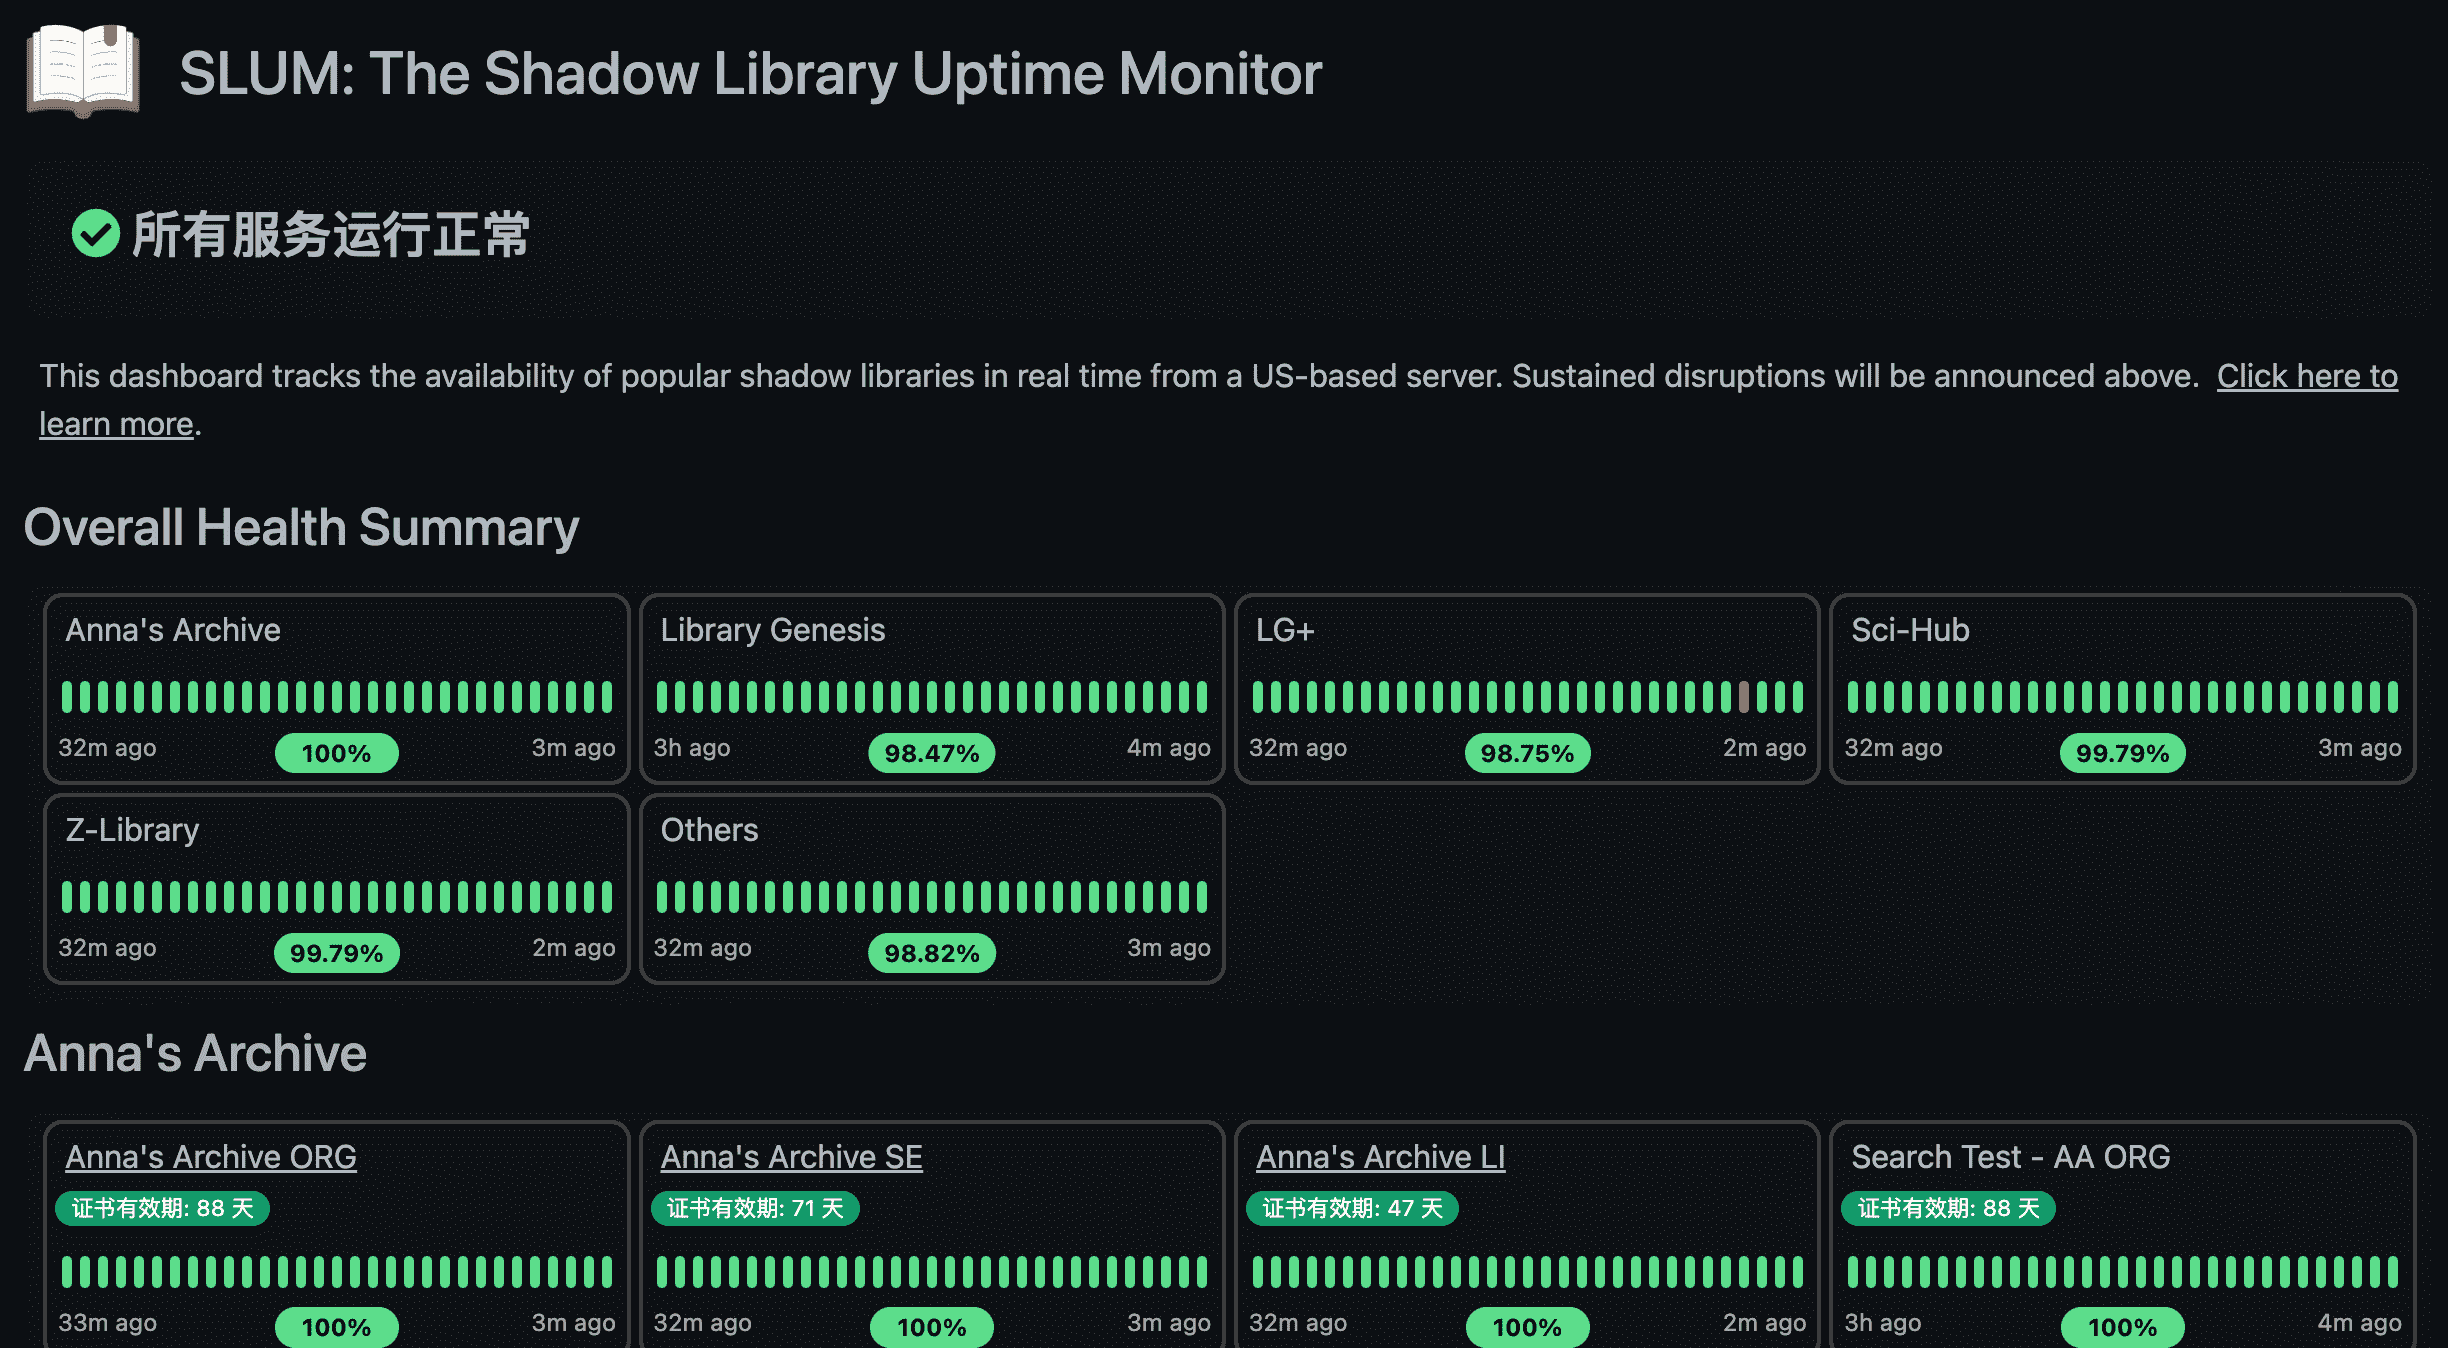Click the Anna's Archive SE 100% badge
Screen dimensions: 2448x1348
(931, 1327)
